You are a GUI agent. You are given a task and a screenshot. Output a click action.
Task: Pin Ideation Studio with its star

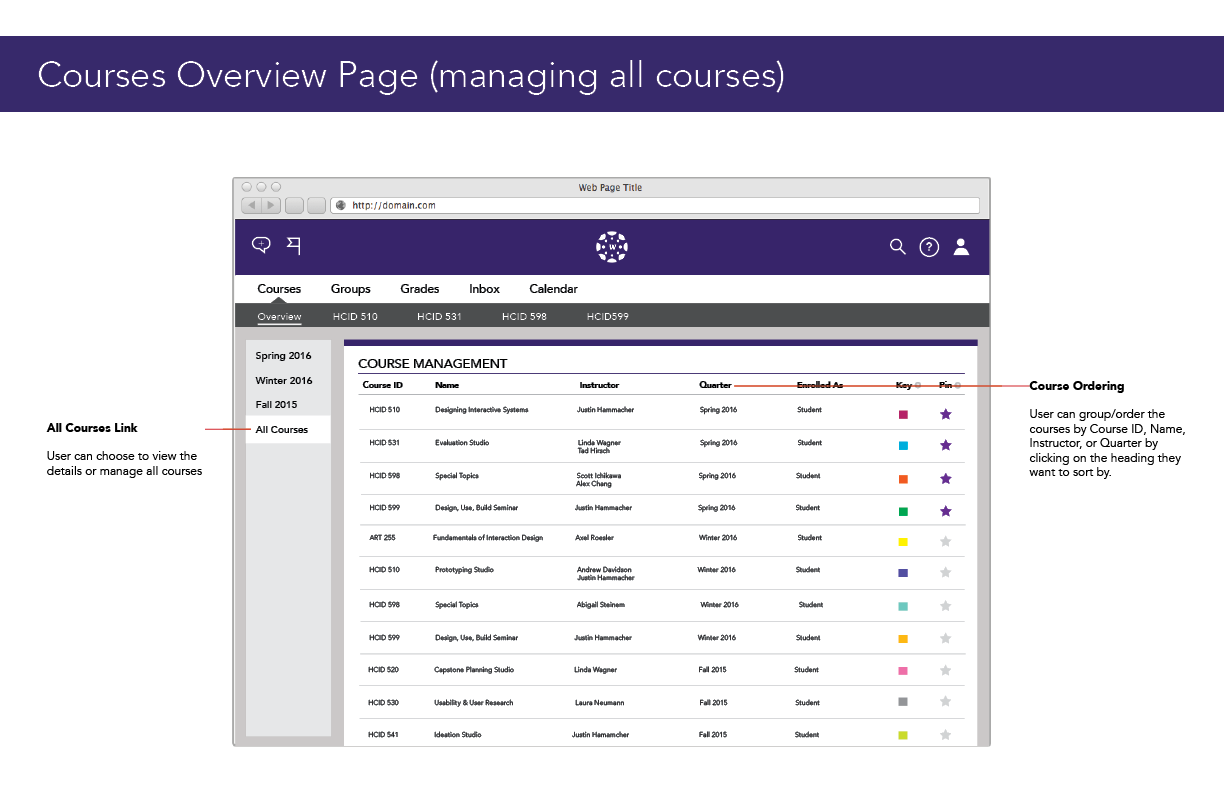coord(946,735)
